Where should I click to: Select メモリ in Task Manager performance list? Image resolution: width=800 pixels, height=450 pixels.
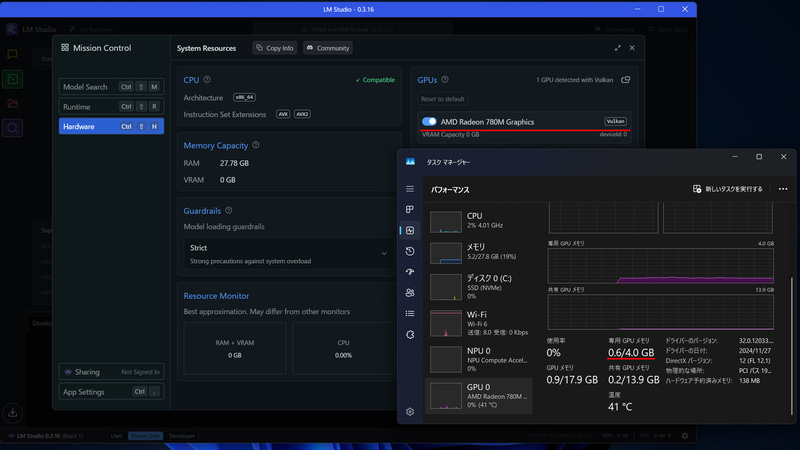pos(479,253)
